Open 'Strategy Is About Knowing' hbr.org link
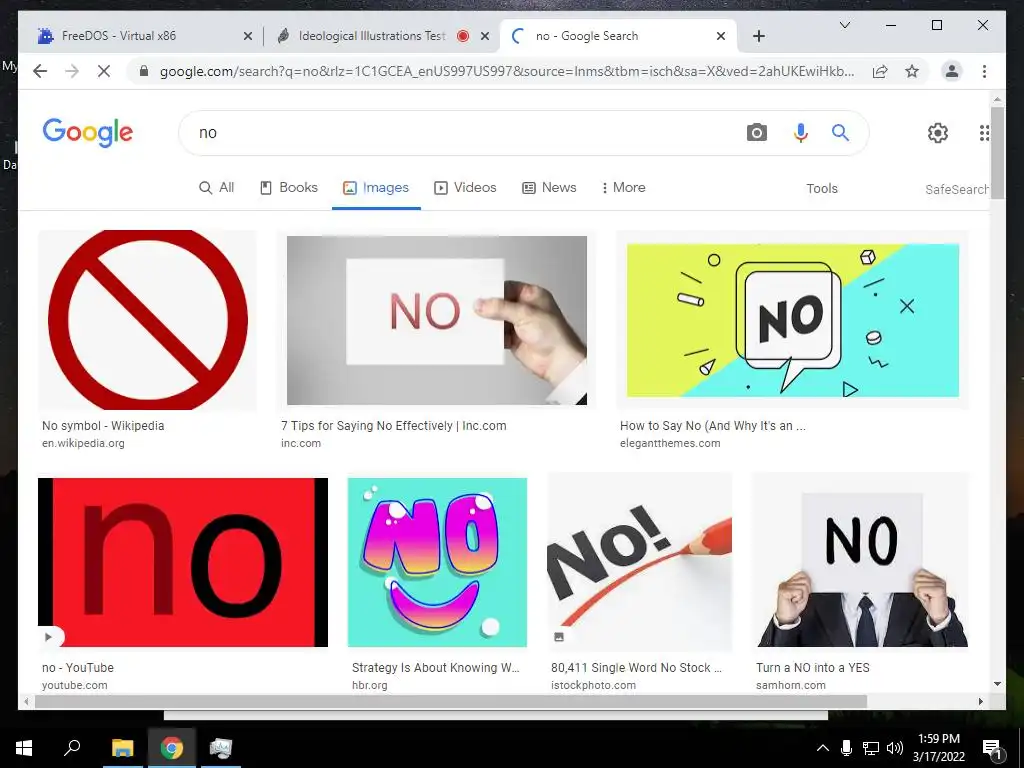Image resolution: width=1024 pixels, height=768 pixels. [436, 667]
